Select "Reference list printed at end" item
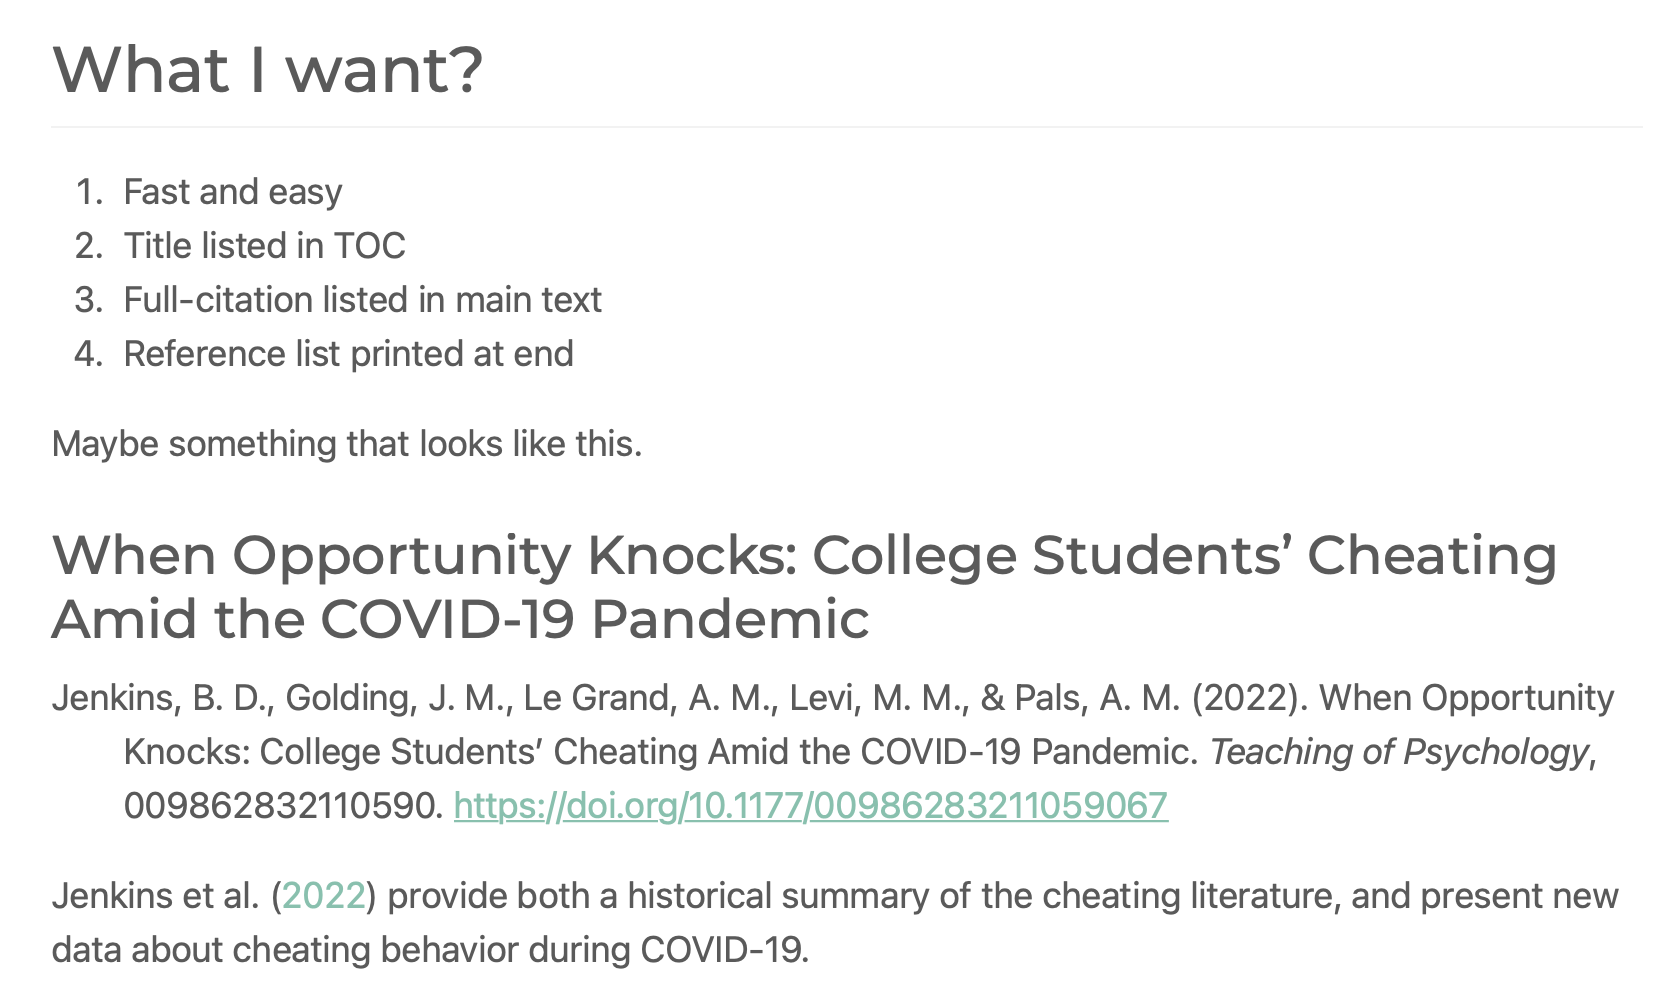Screen dimensions: 1666x994 click(x=348, y=354)
